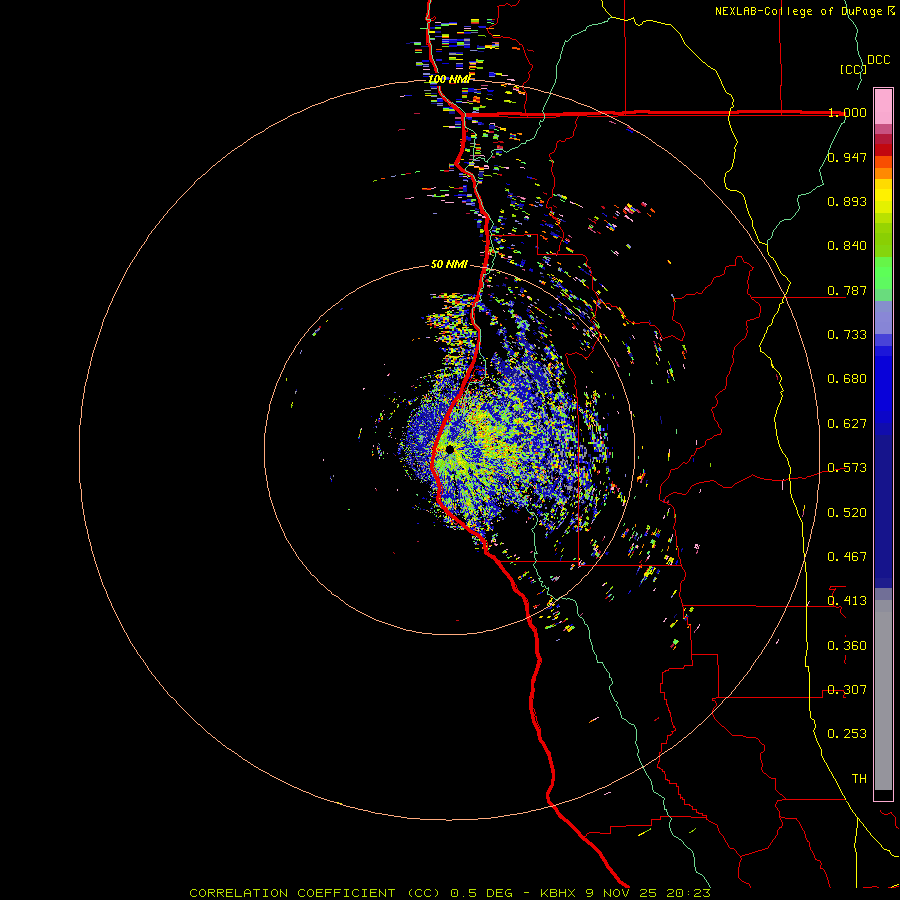This screenshot has height=900, width=900.
Task: Select the 0.627 scale value
Action: pos(847,424)
